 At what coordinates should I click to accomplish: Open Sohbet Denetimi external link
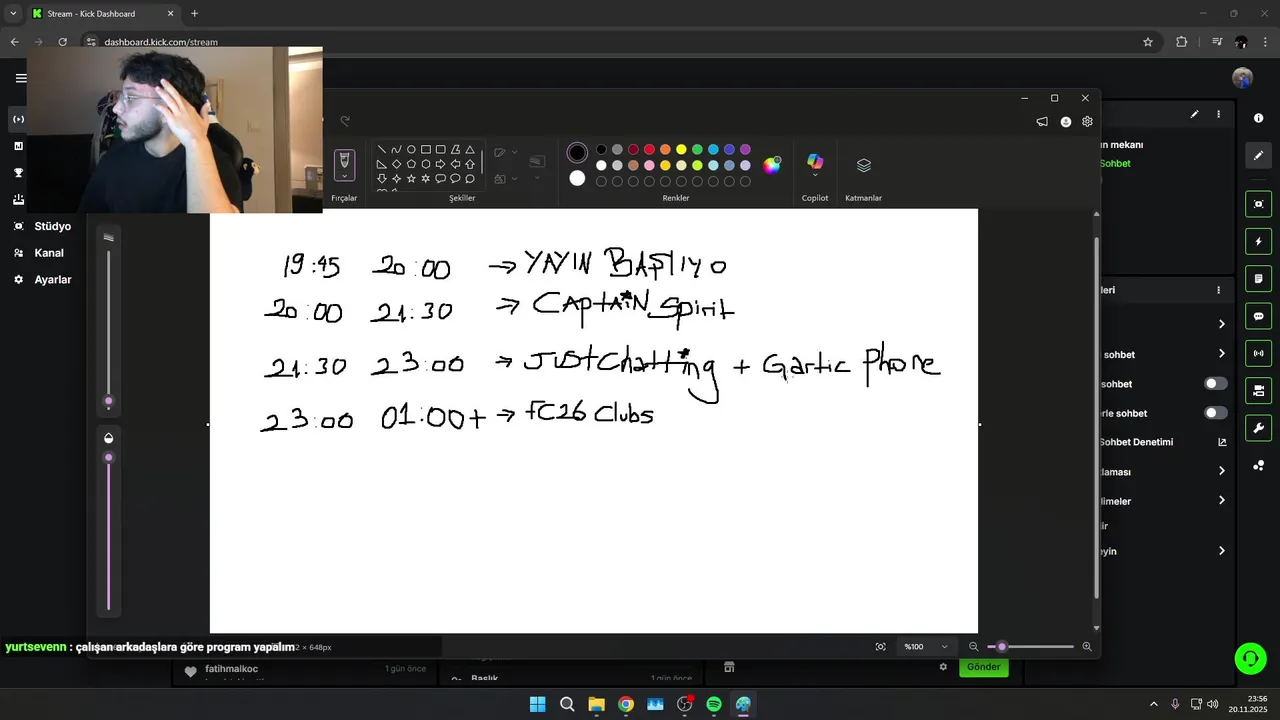[1222, 442]
